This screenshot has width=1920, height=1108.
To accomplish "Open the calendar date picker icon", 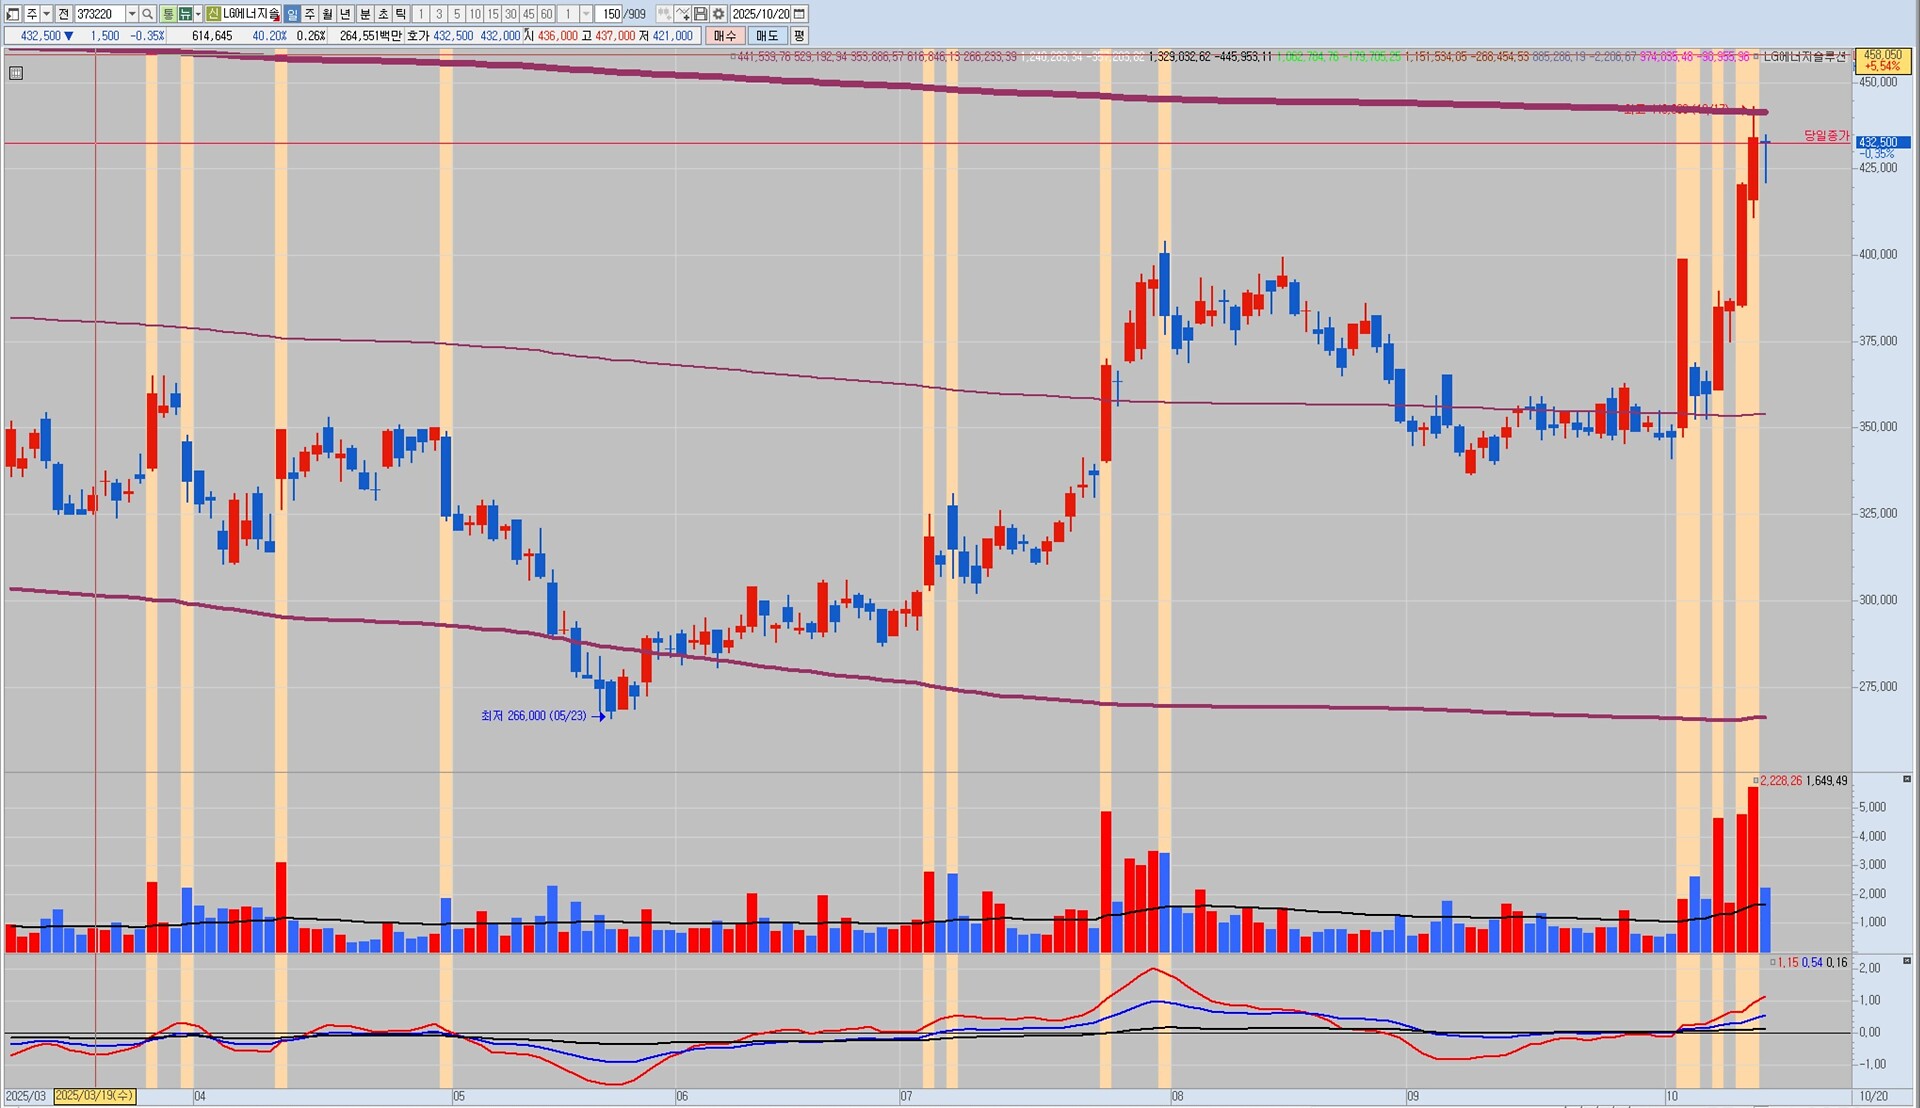I will point(799,14).
